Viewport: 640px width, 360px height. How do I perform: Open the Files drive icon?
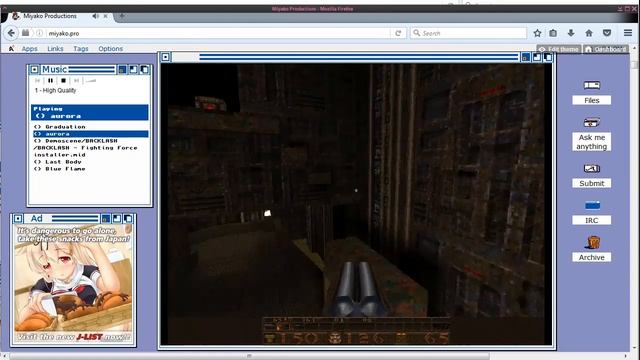click(x=591, y=85)
